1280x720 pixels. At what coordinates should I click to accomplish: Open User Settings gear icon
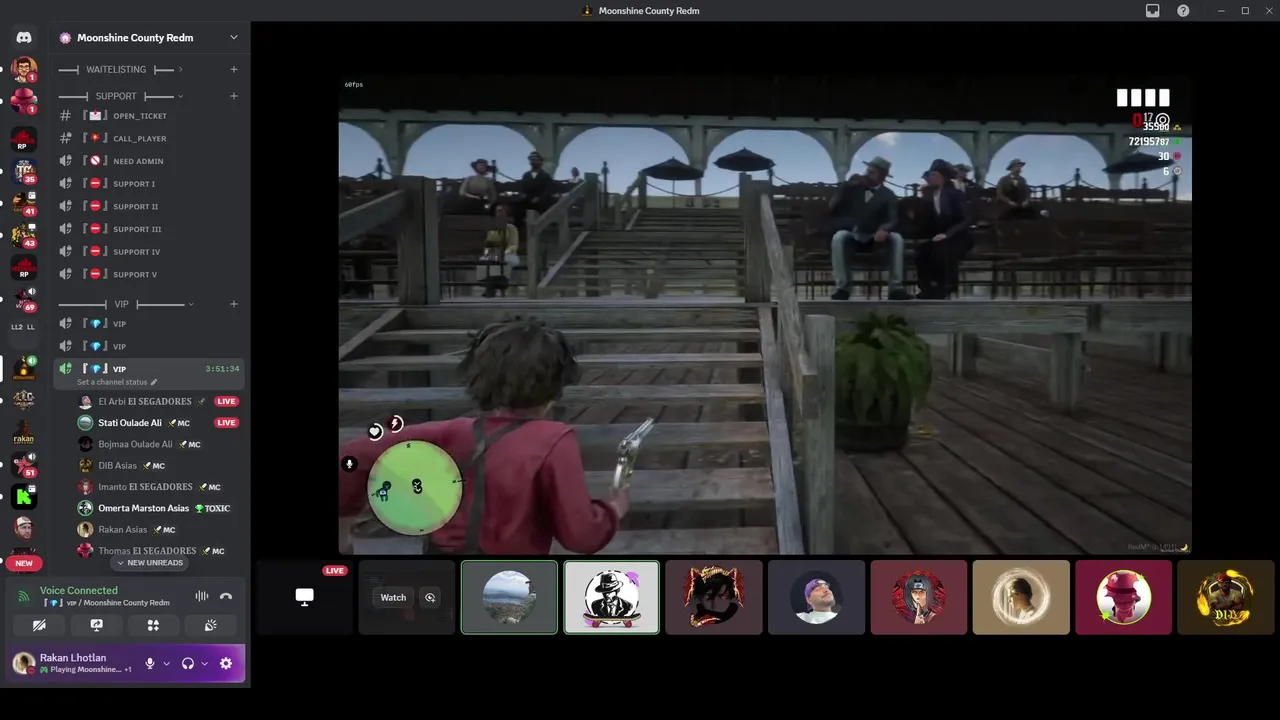tap(226, 663)
